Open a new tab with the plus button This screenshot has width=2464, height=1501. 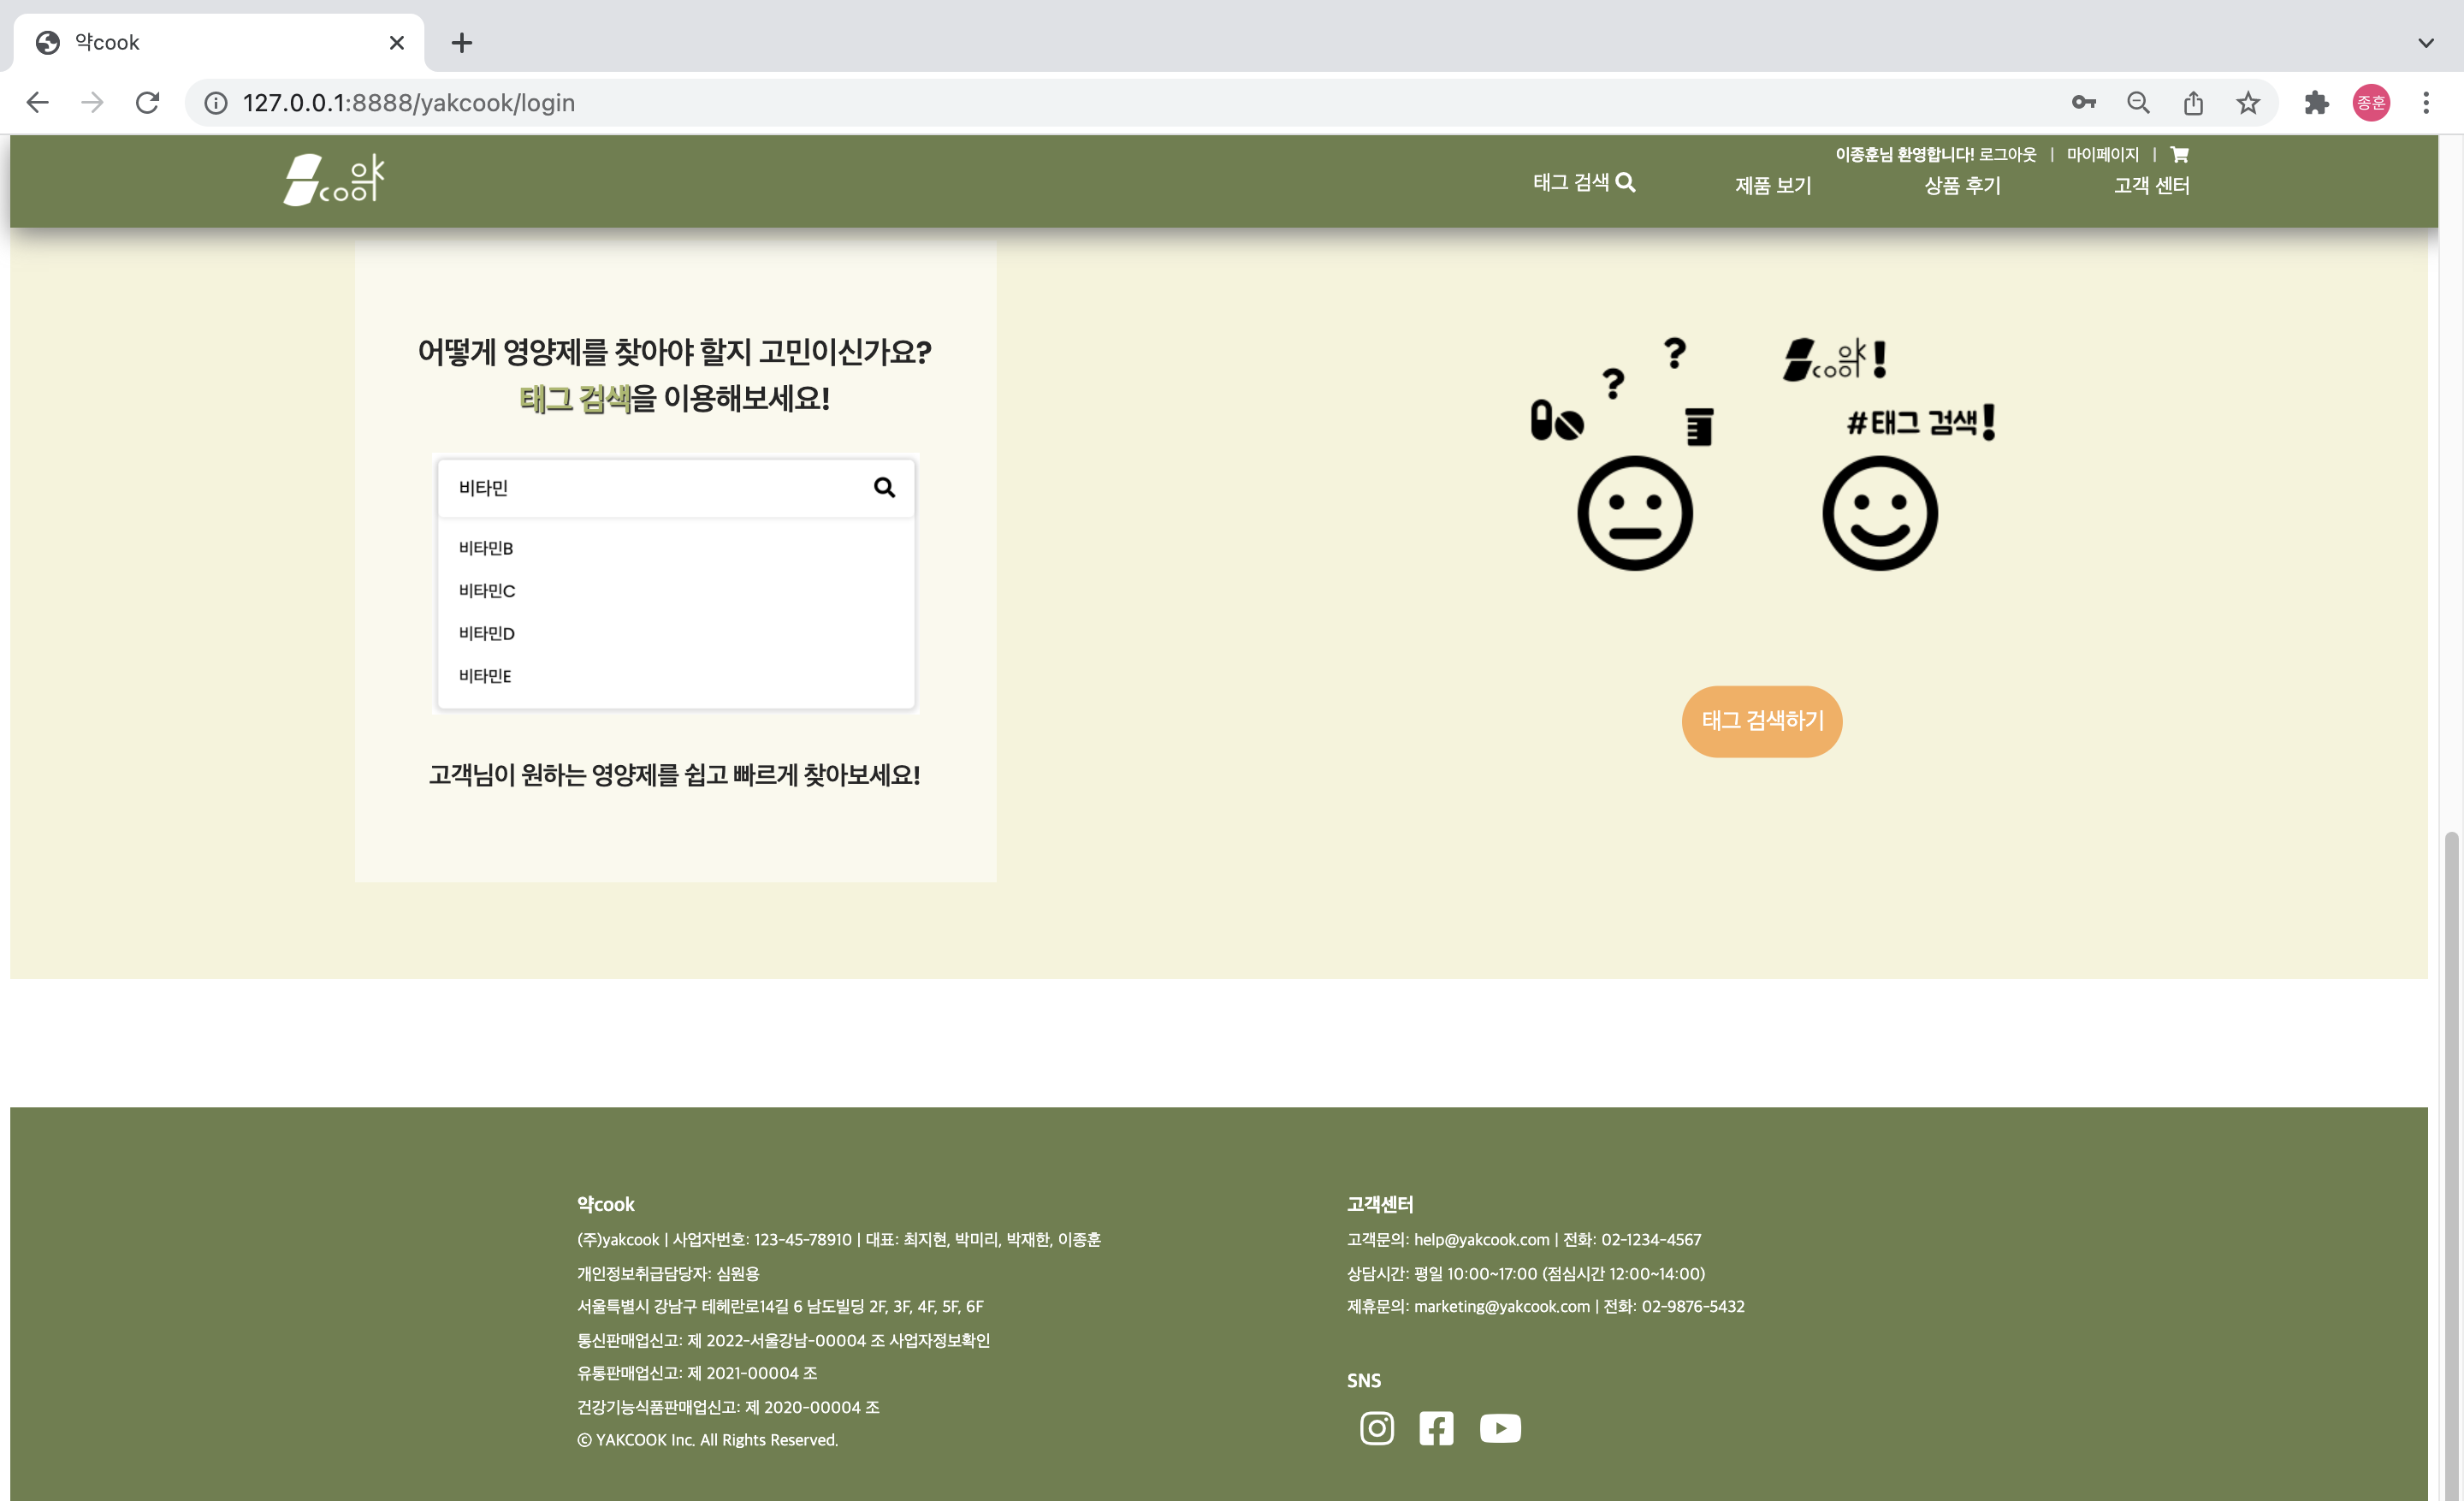(x=461, y=42)
